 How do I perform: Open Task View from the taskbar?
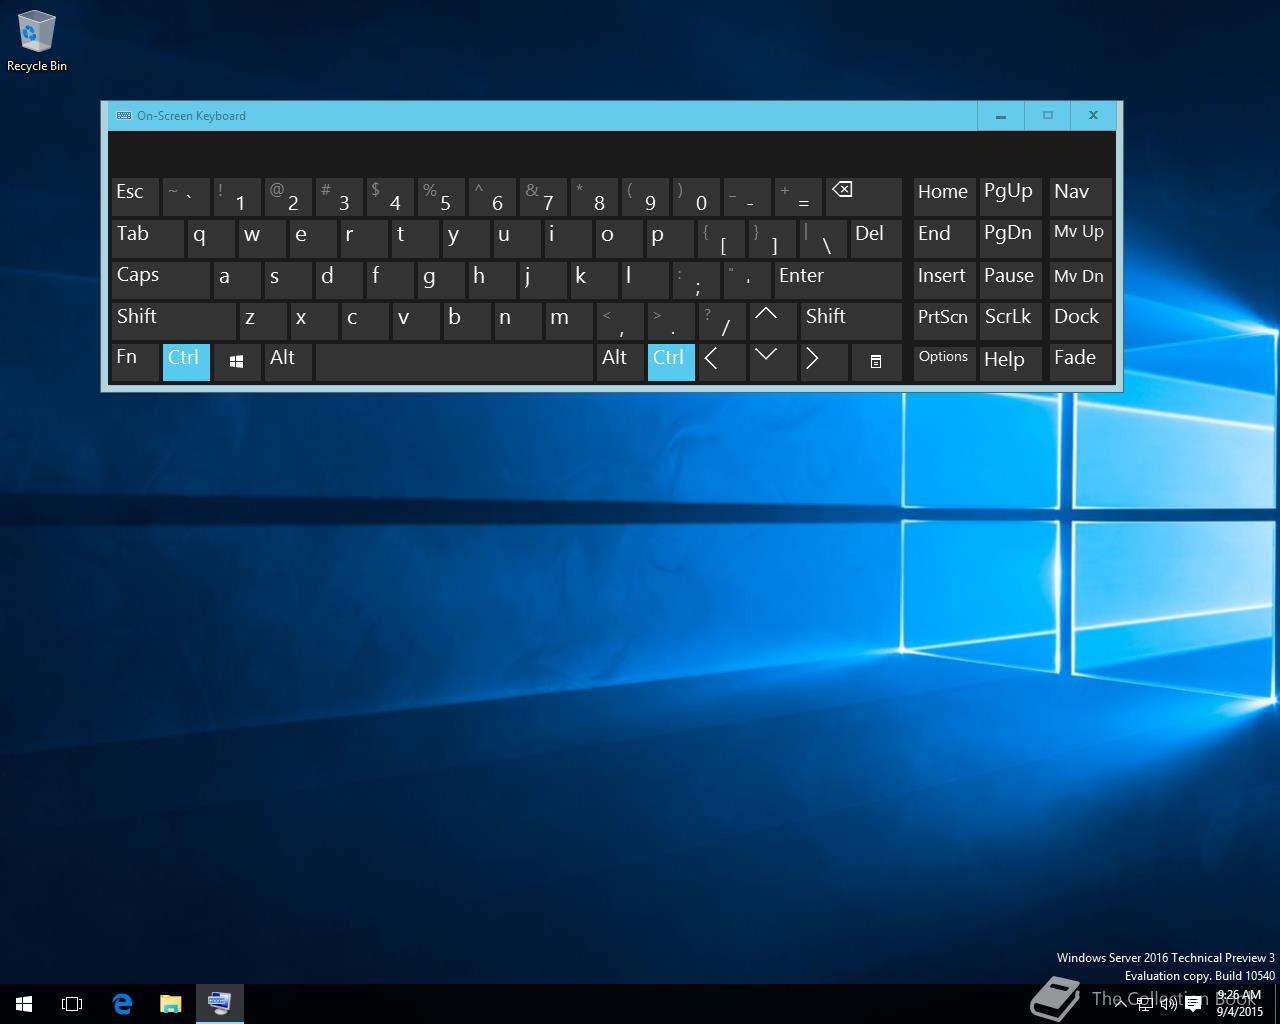(72, 1003)
